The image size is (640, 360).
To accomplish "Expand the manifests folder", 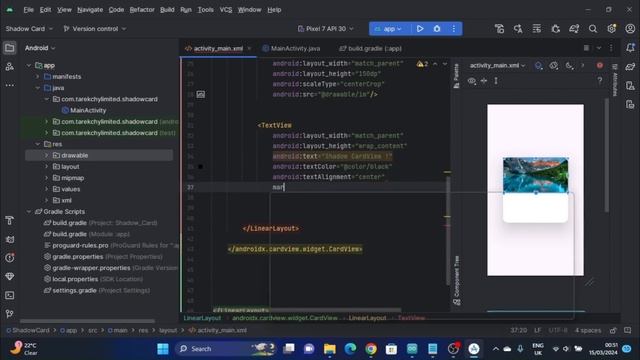I will [38, 77].
